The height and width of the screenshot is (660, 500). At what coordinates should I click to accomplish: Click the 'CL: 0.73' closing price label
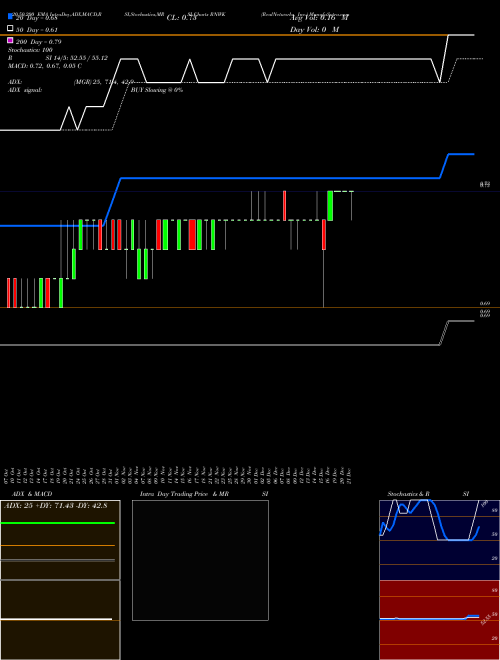pos(181,18)
